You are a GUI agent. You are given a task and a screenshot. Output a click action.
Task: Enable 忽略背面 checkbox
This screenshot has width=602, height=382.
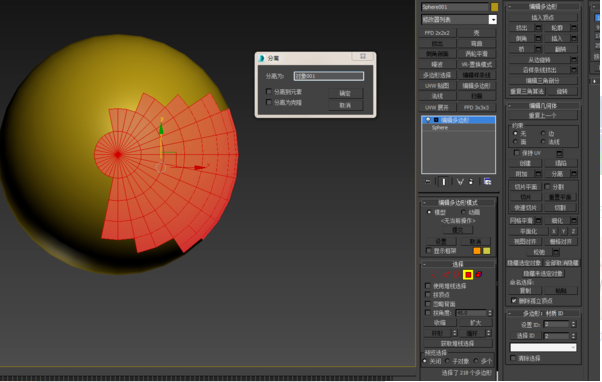tap(428, 304)
